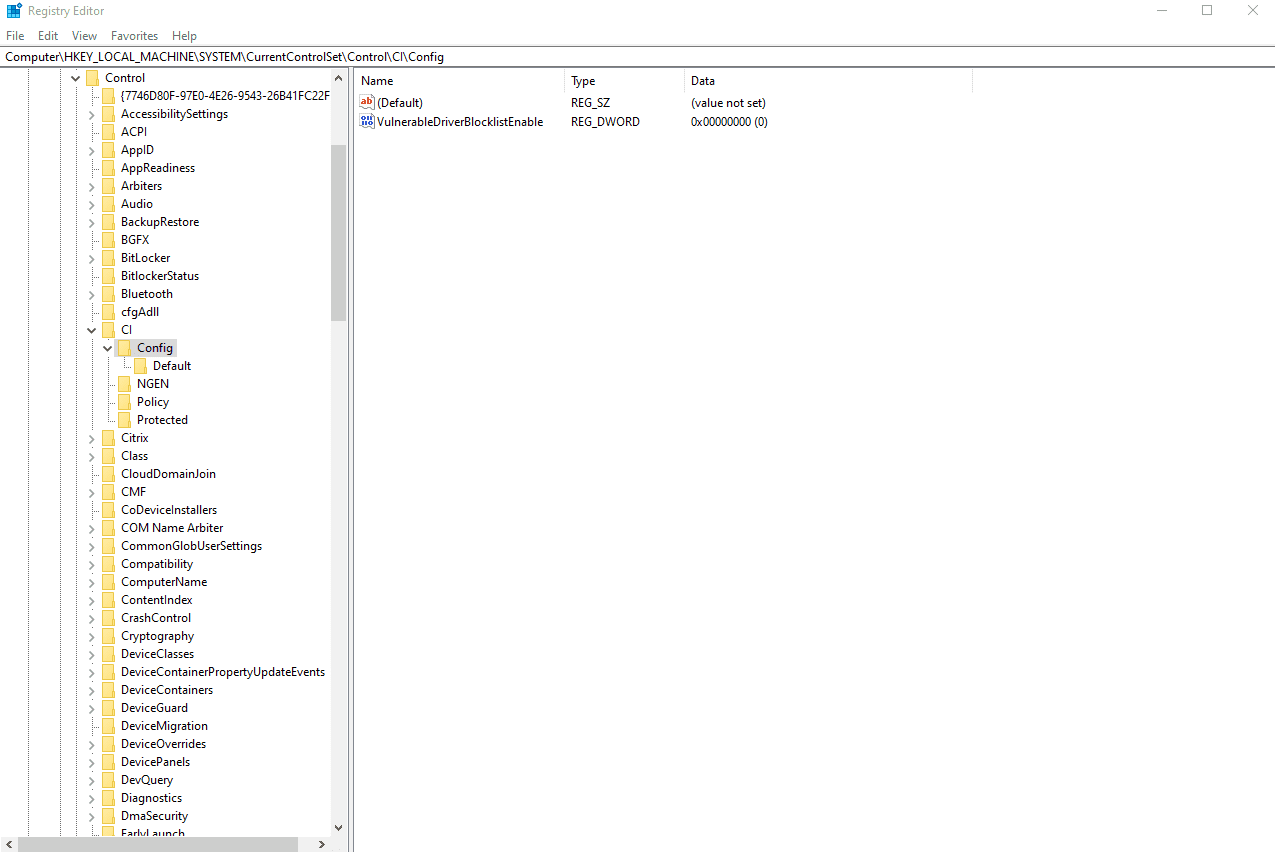Click the Config folder icon
Image resolution: width=1275 pixels, height=852 pixels.
coord(124,347)
